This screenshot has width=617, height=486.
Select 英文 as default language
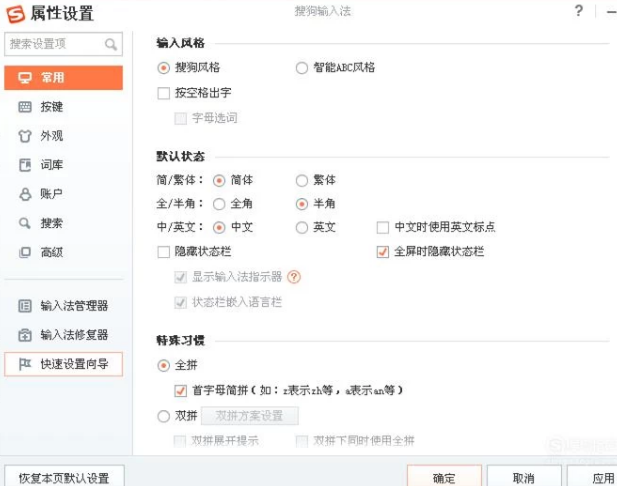tap(302, 227)
